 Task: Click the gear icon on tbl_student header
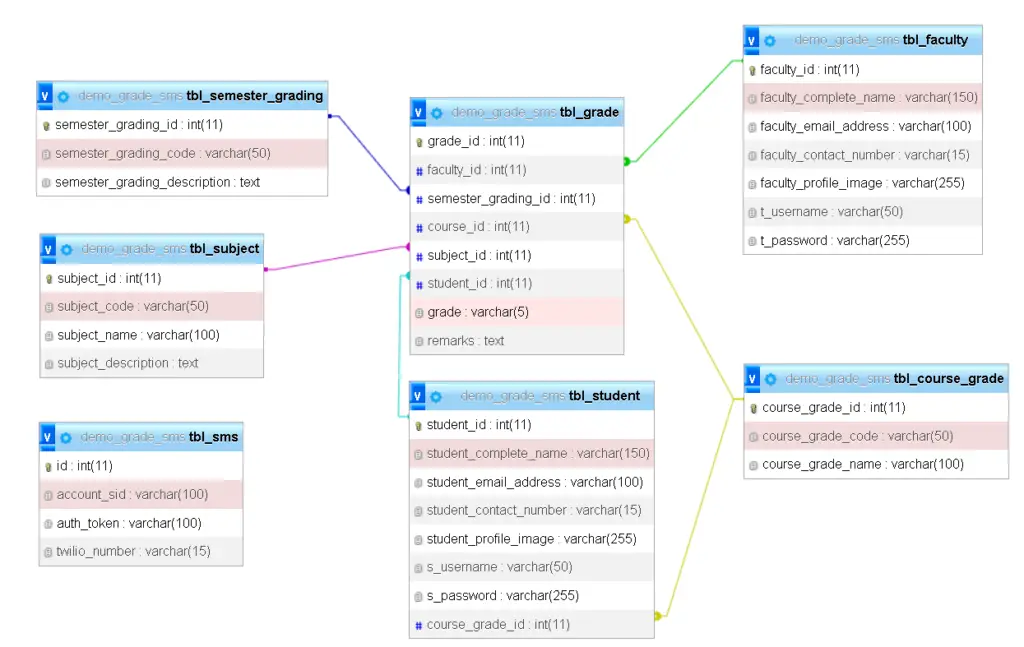click(434, 395)
